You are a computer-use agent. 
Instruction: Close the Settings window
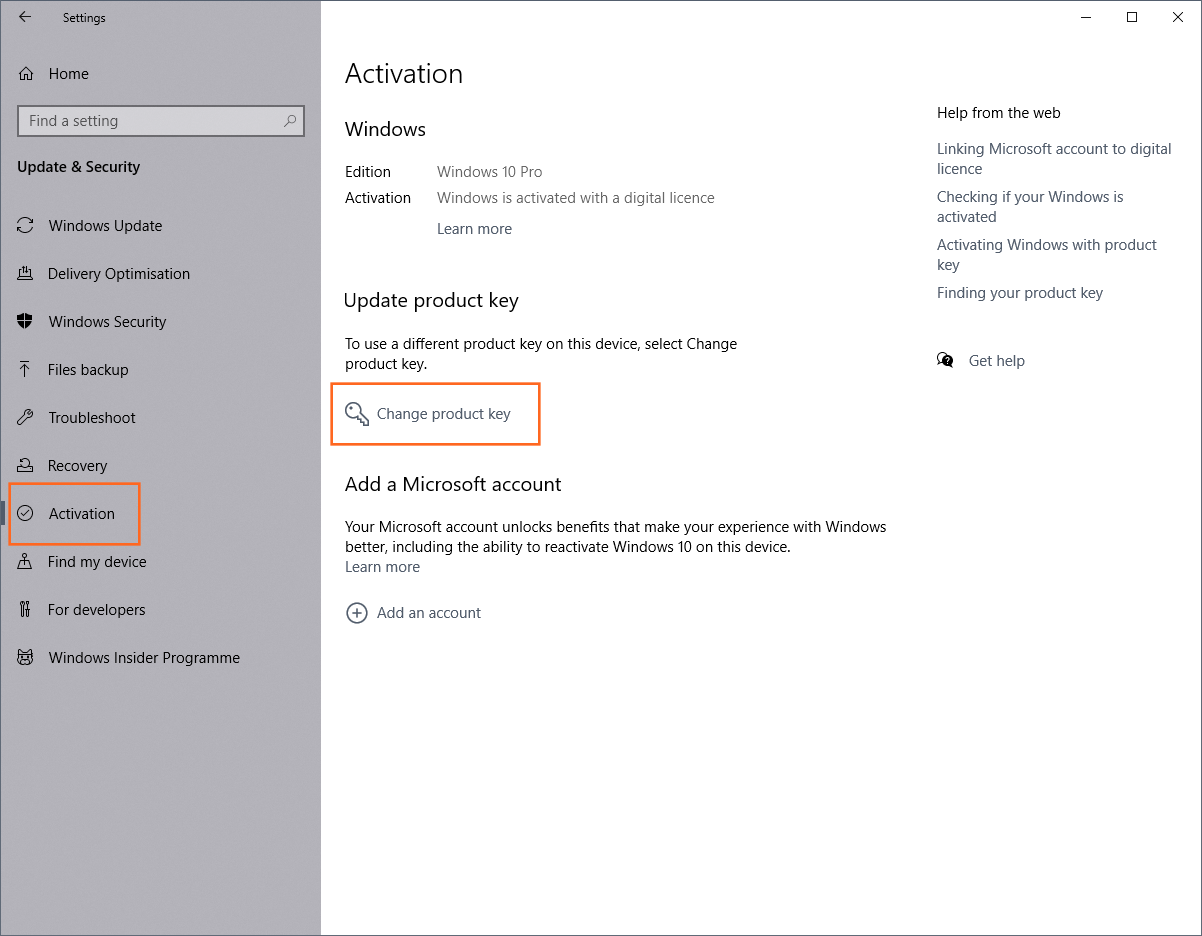1178,17
